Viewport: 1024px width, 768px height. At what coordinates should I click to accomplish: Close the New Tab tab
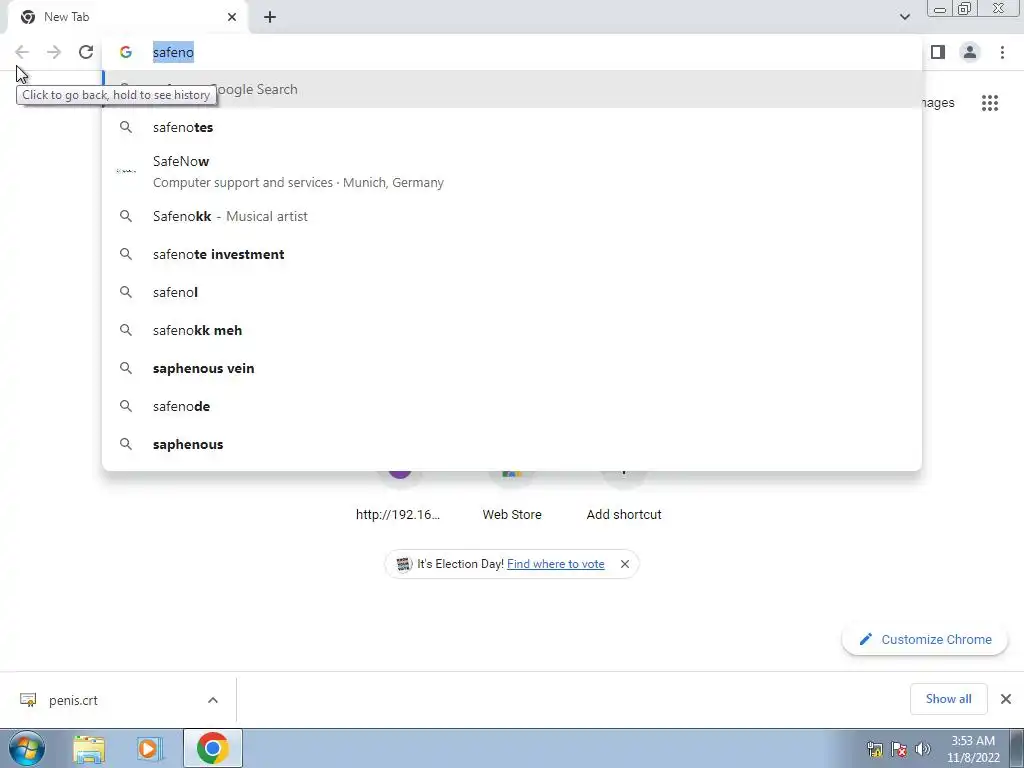(x=232, y=17)
